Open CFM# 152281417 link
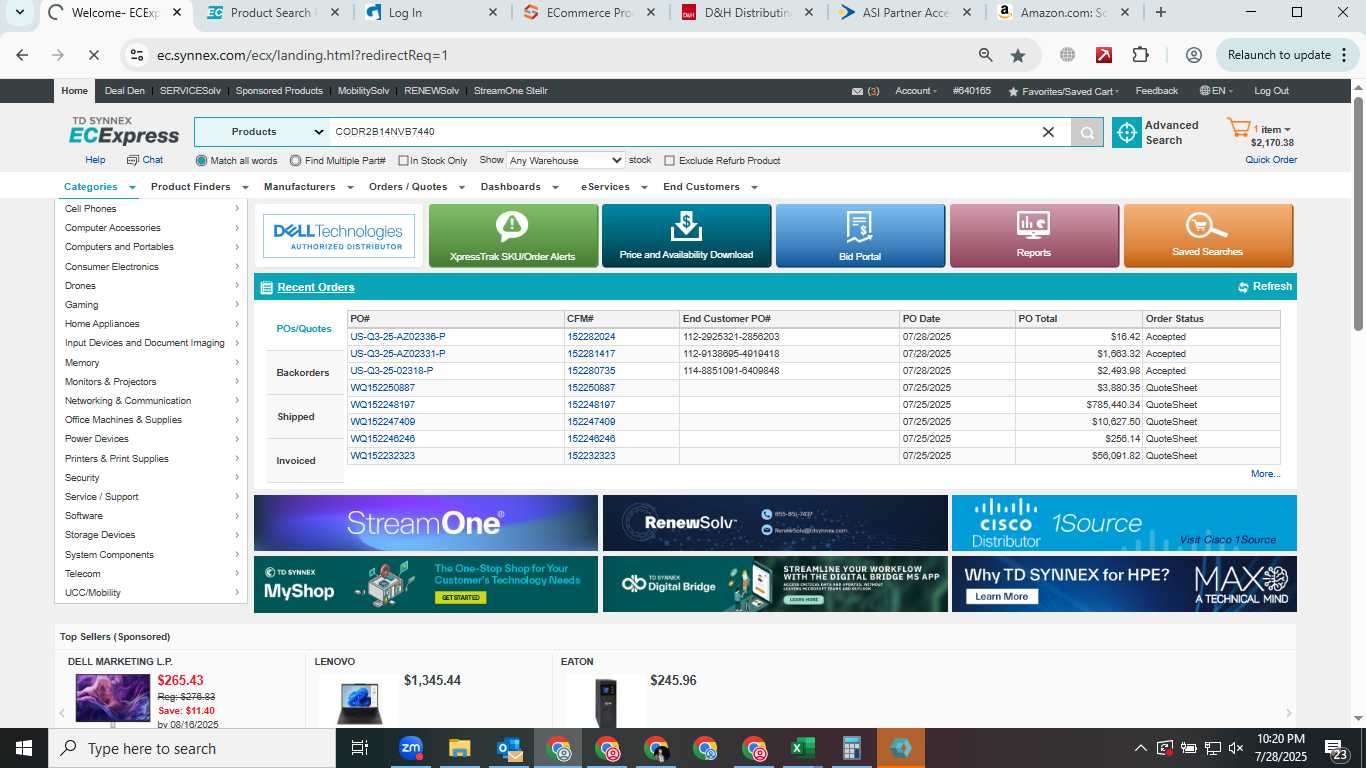This screenshot has height=768, width=1366. pyautogui.click(x=591, y=354)
